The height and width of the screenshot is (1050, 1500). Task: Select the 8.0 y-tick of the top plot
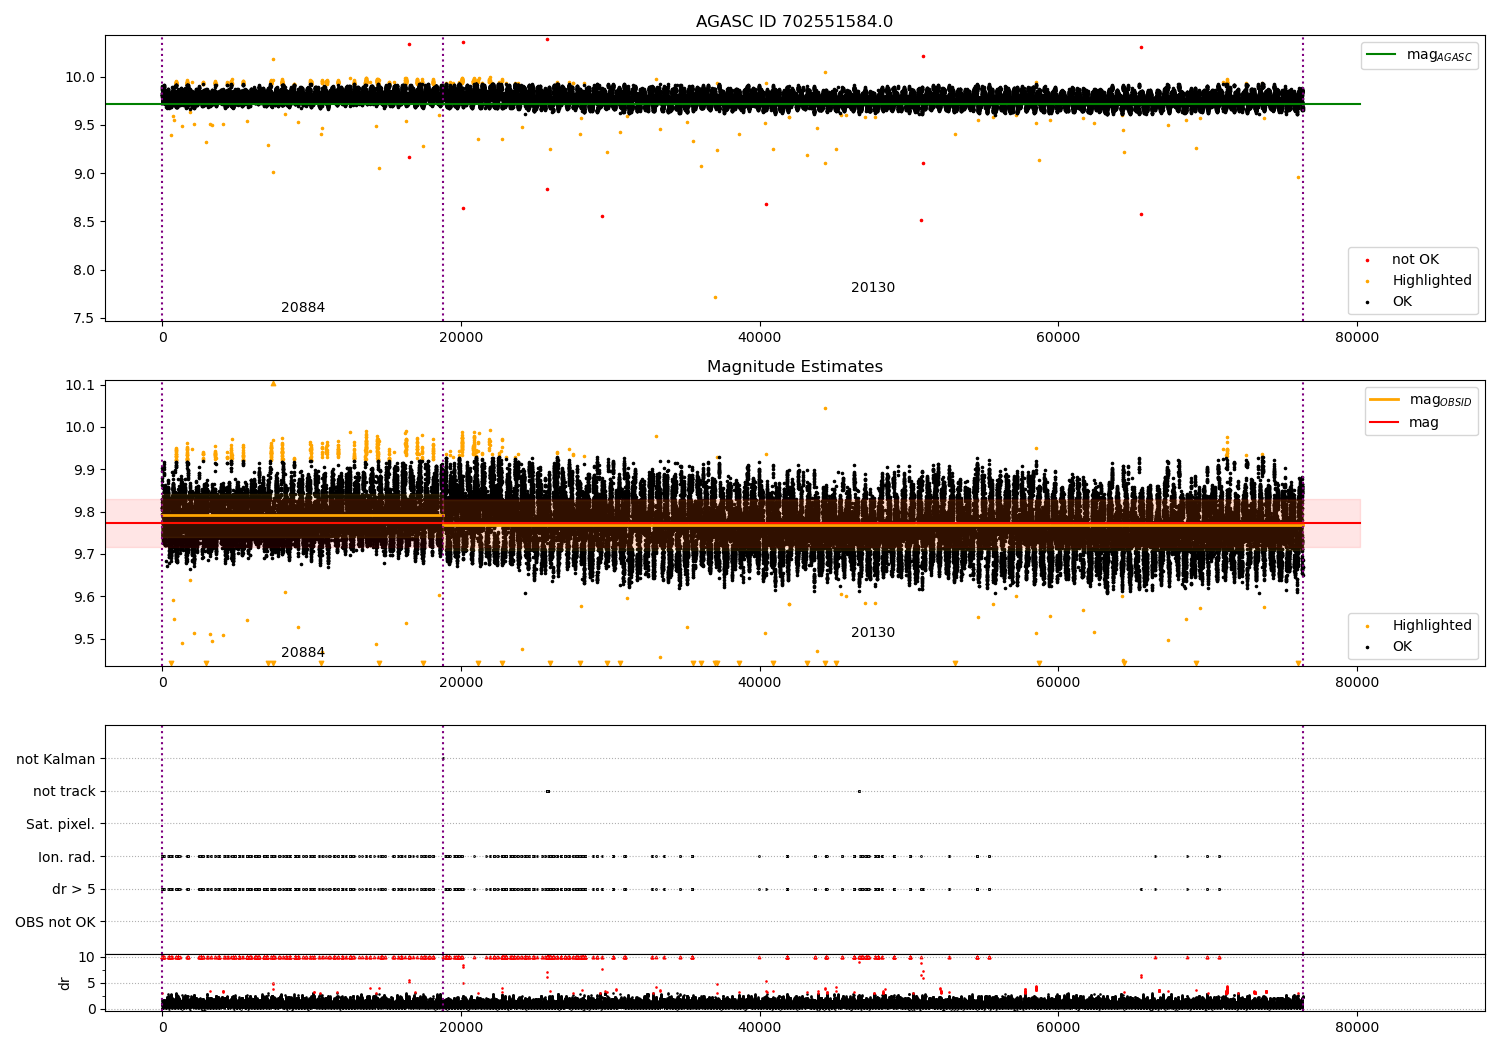click(83, 271)
